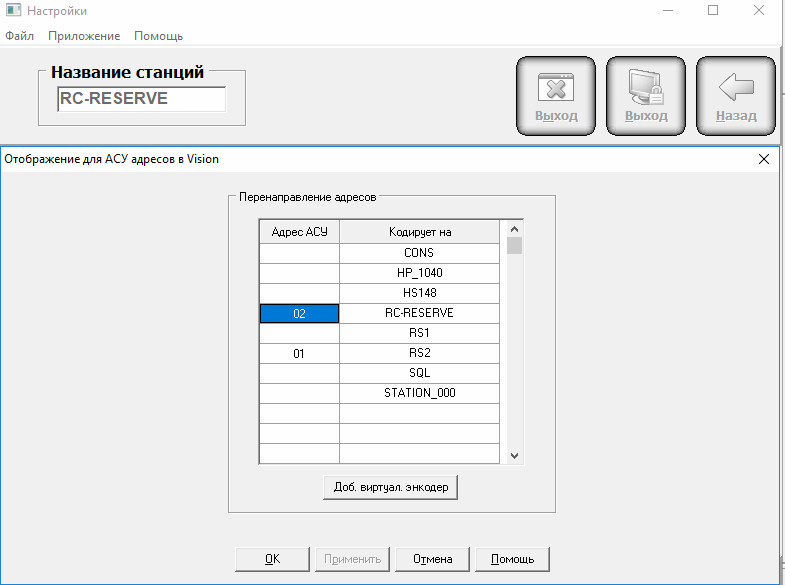785x585 pixels.
Task: Click empty address cell next to CONS
Action: [x=299, y=253]
